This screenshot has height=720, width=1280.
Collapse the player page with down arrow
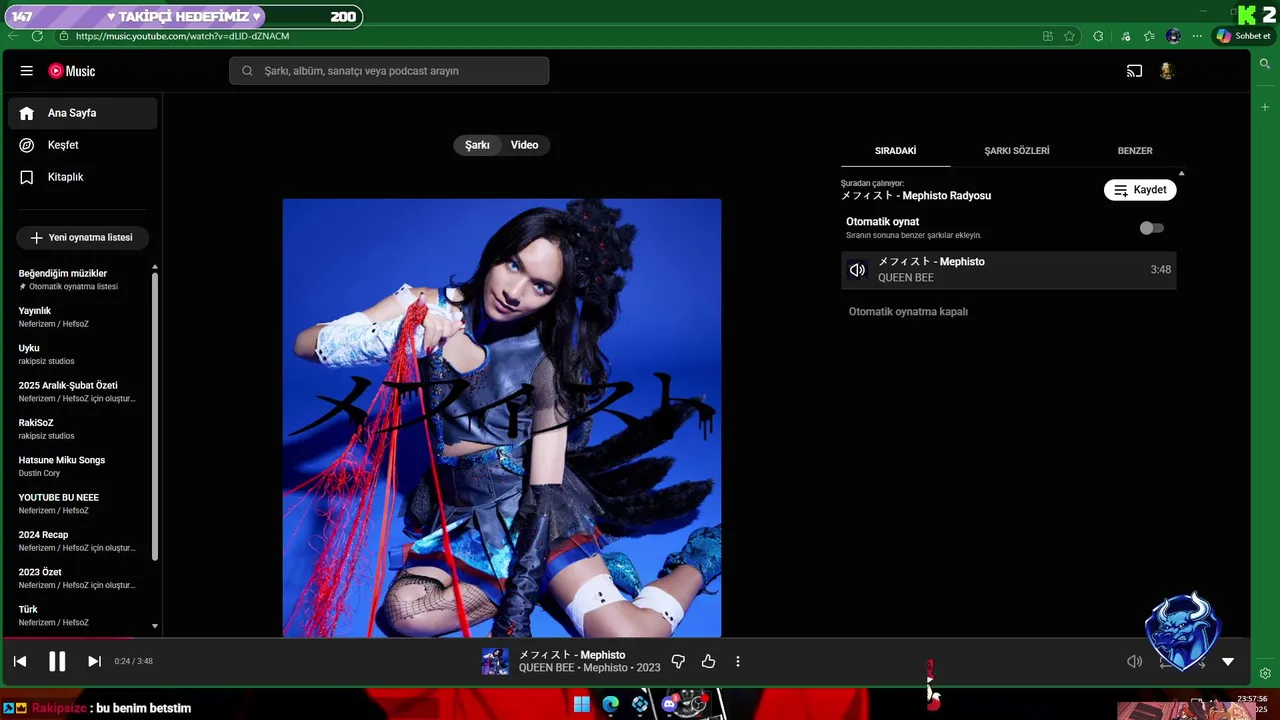1228,661
